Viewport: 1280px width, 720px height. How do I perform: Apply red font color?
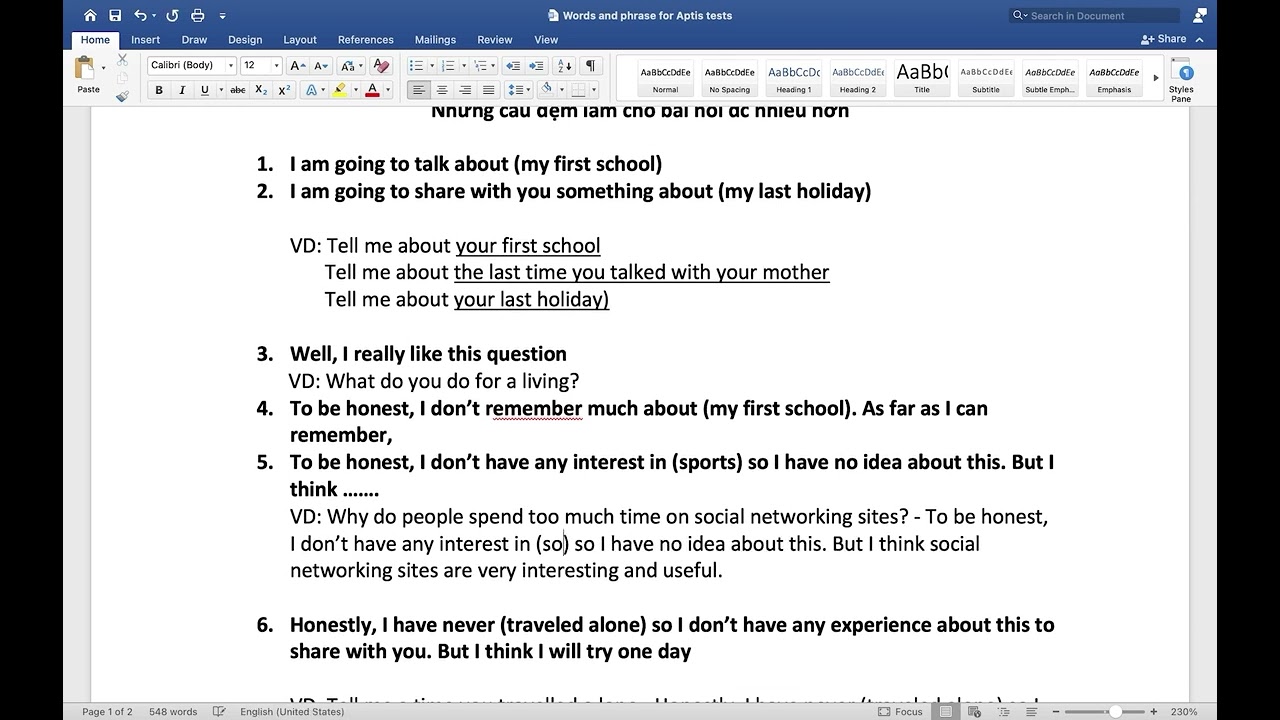coord(372,90)
